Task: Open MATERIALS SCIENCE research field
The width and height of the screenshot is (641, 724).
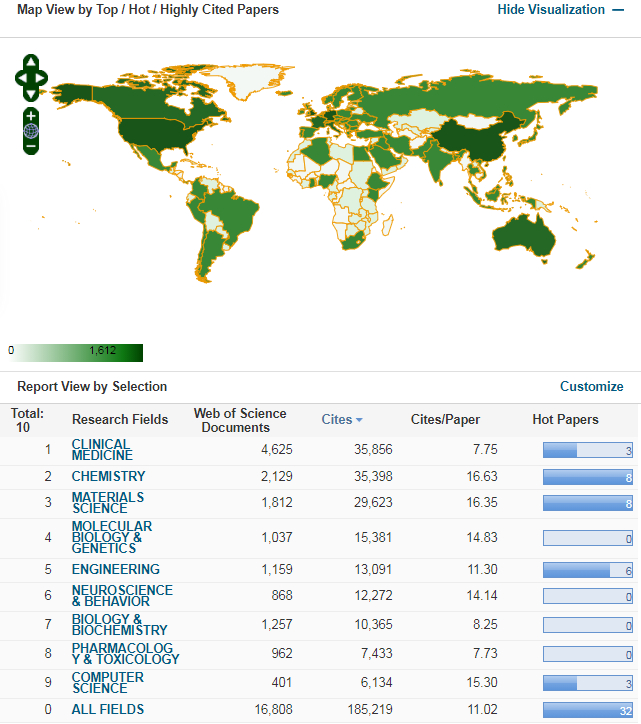Action: click(x=108, y=503)
